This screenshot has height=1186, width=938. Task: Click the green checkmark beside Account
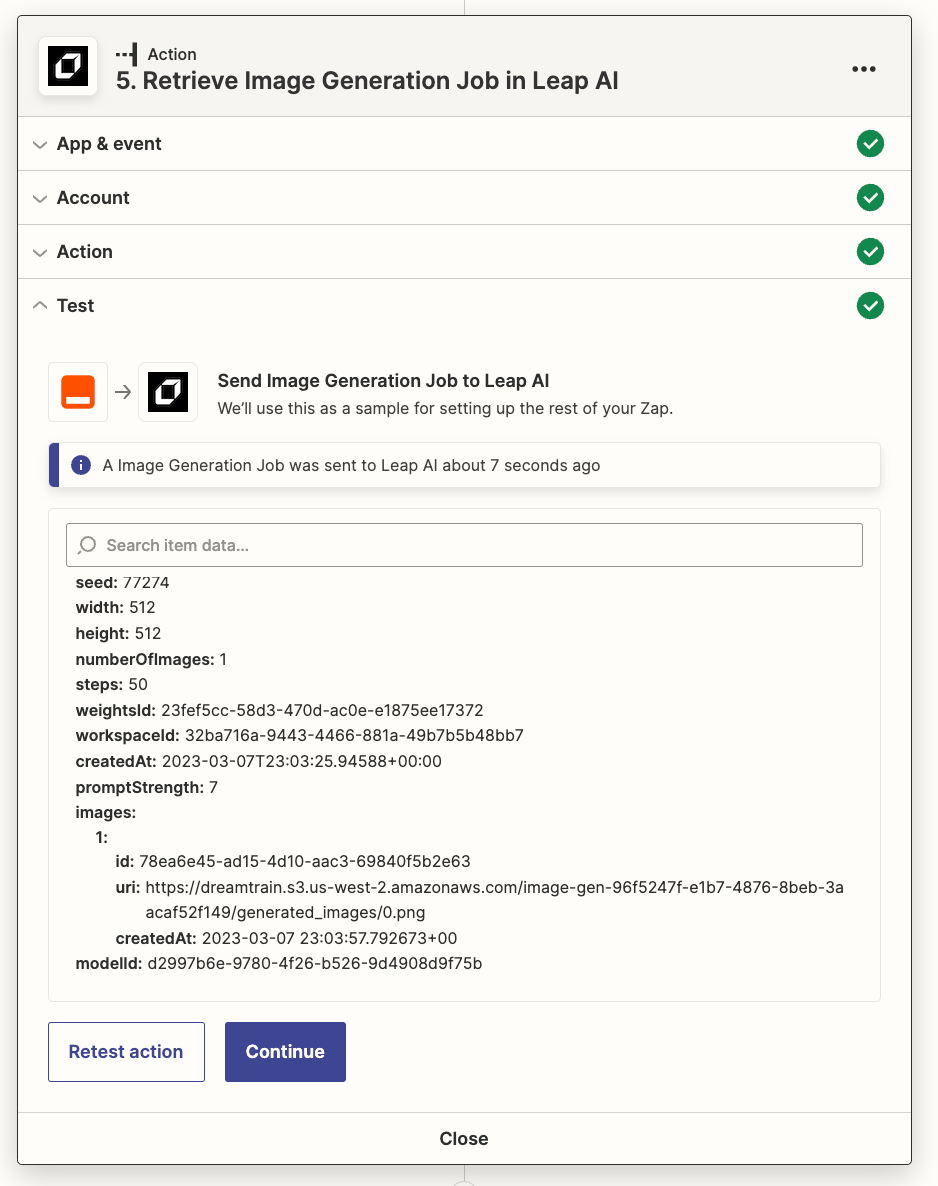[870, 198]
